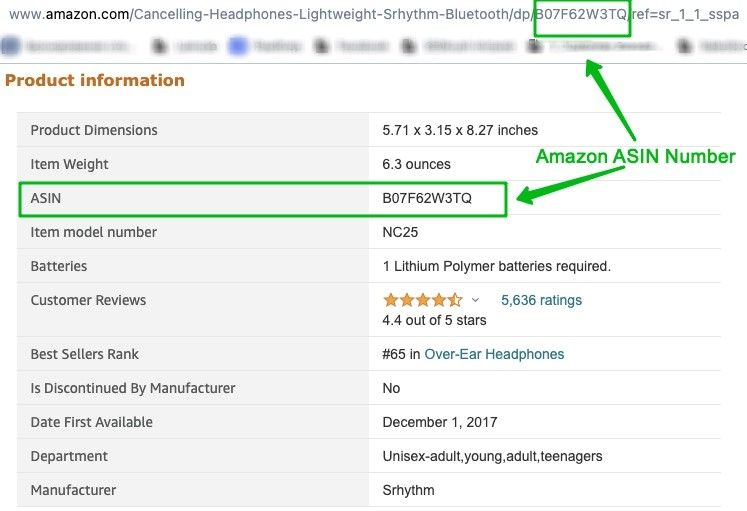Click the Product Dimensions label
Image resolution: width=747 pixels, height=511 pixels.
[94, 130]
